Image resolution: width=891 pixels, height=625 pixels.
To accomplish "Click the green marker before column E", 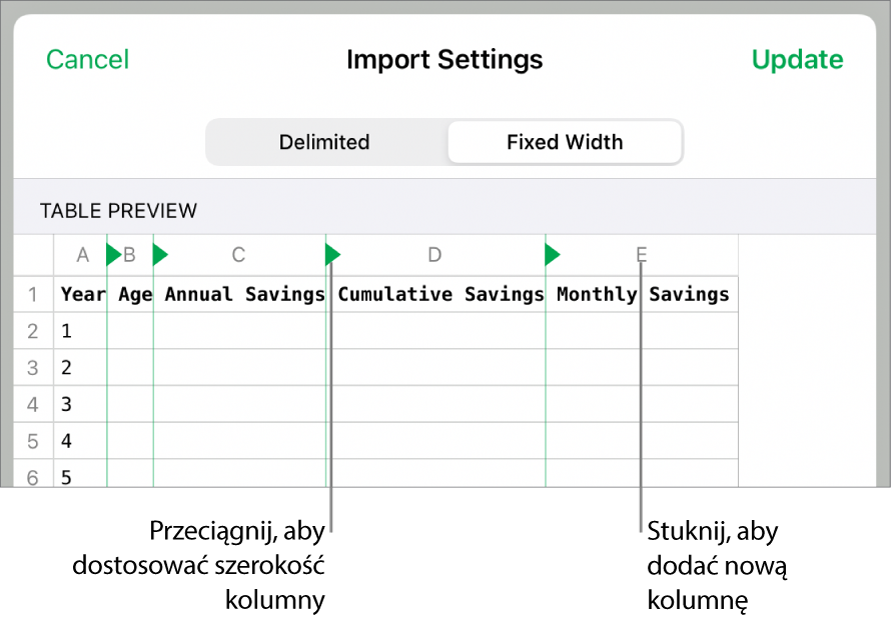I will coord(552,256).
